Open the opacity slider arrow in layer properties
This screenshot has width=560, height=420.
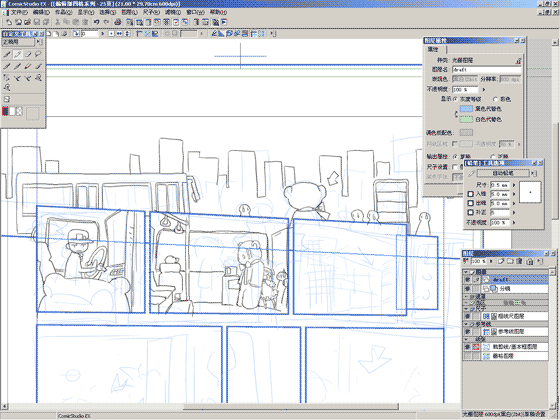click(x=484, y=90)
